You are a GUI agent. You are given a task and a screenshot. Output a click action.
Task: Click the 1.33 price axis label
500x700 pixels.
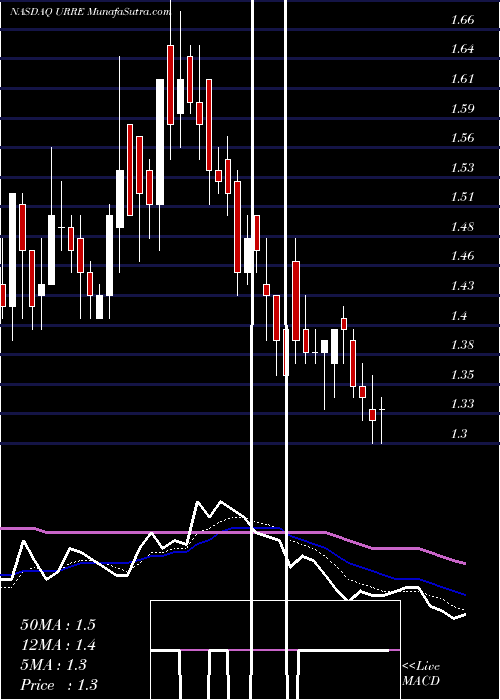point(462,404)
